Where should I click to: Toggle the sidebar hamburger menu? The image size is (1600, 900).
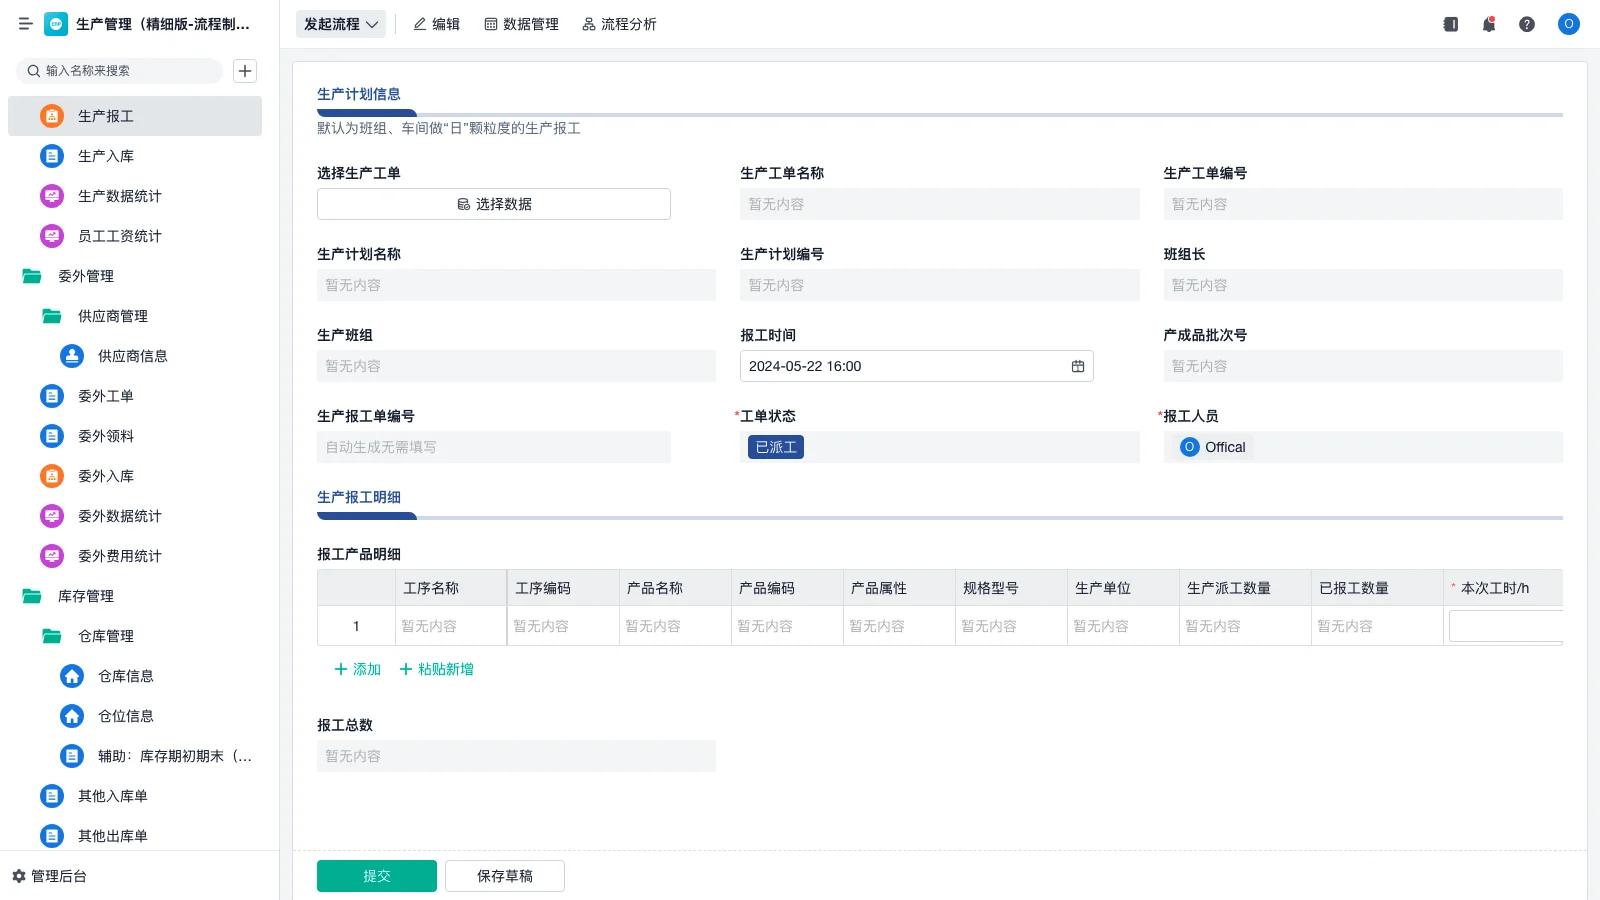point(26,24)
